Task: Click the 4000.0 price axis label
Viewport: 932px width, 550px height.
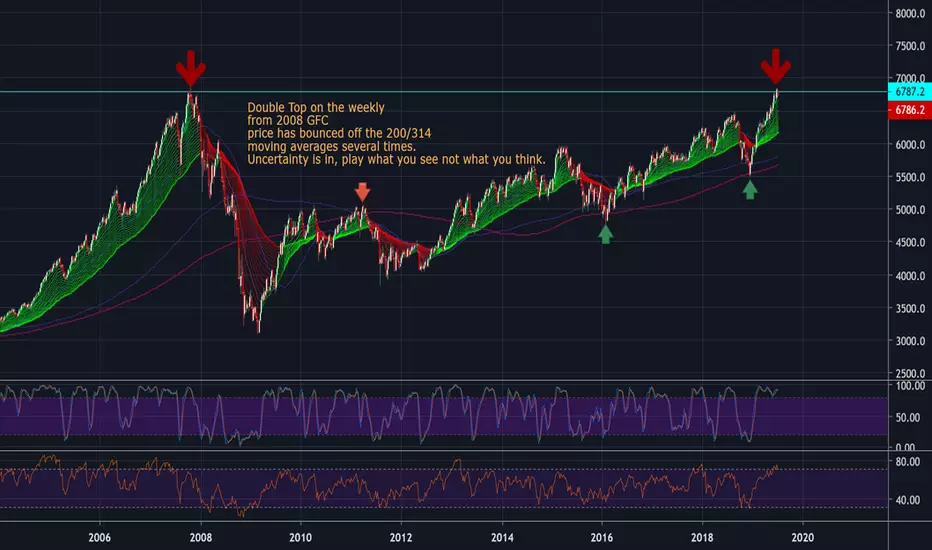Action: pyautogui.click(x=910, y=276)
